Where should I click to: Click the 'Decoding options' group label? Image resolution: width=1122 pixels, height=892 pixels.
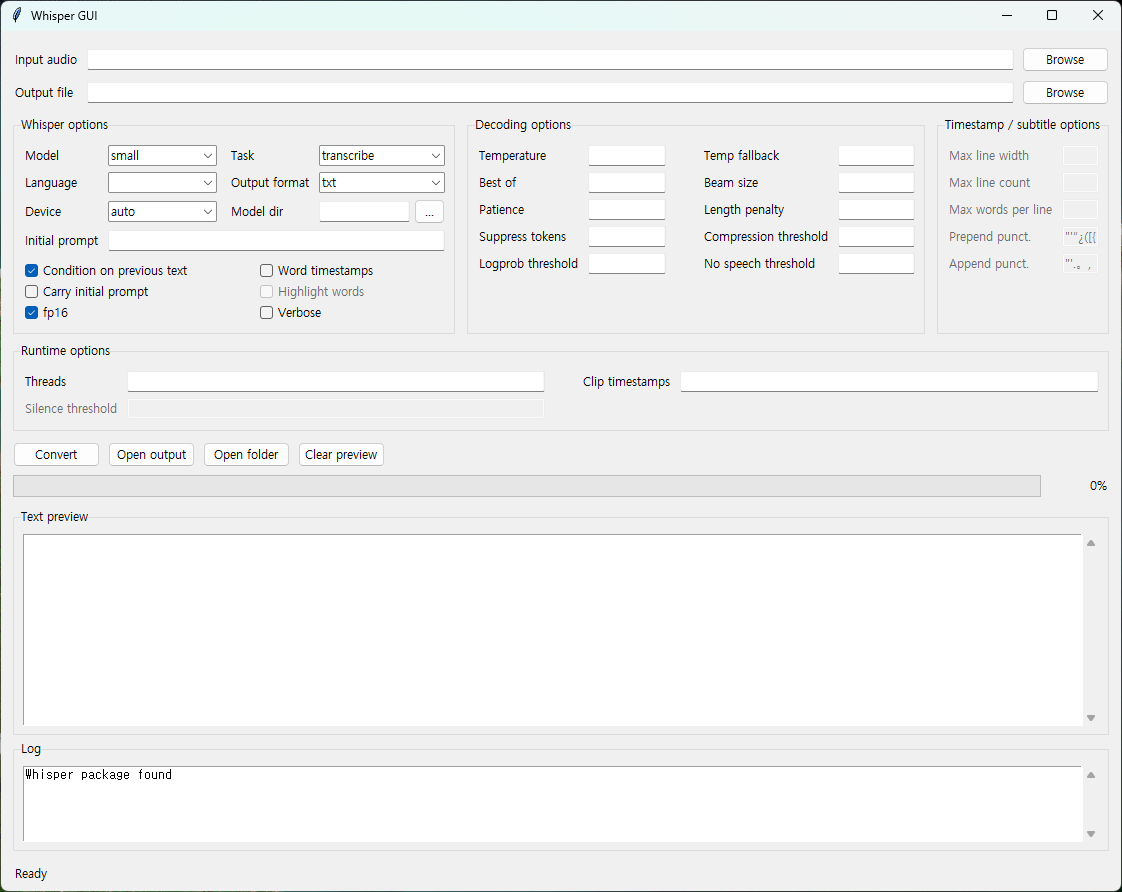(523, 124)
